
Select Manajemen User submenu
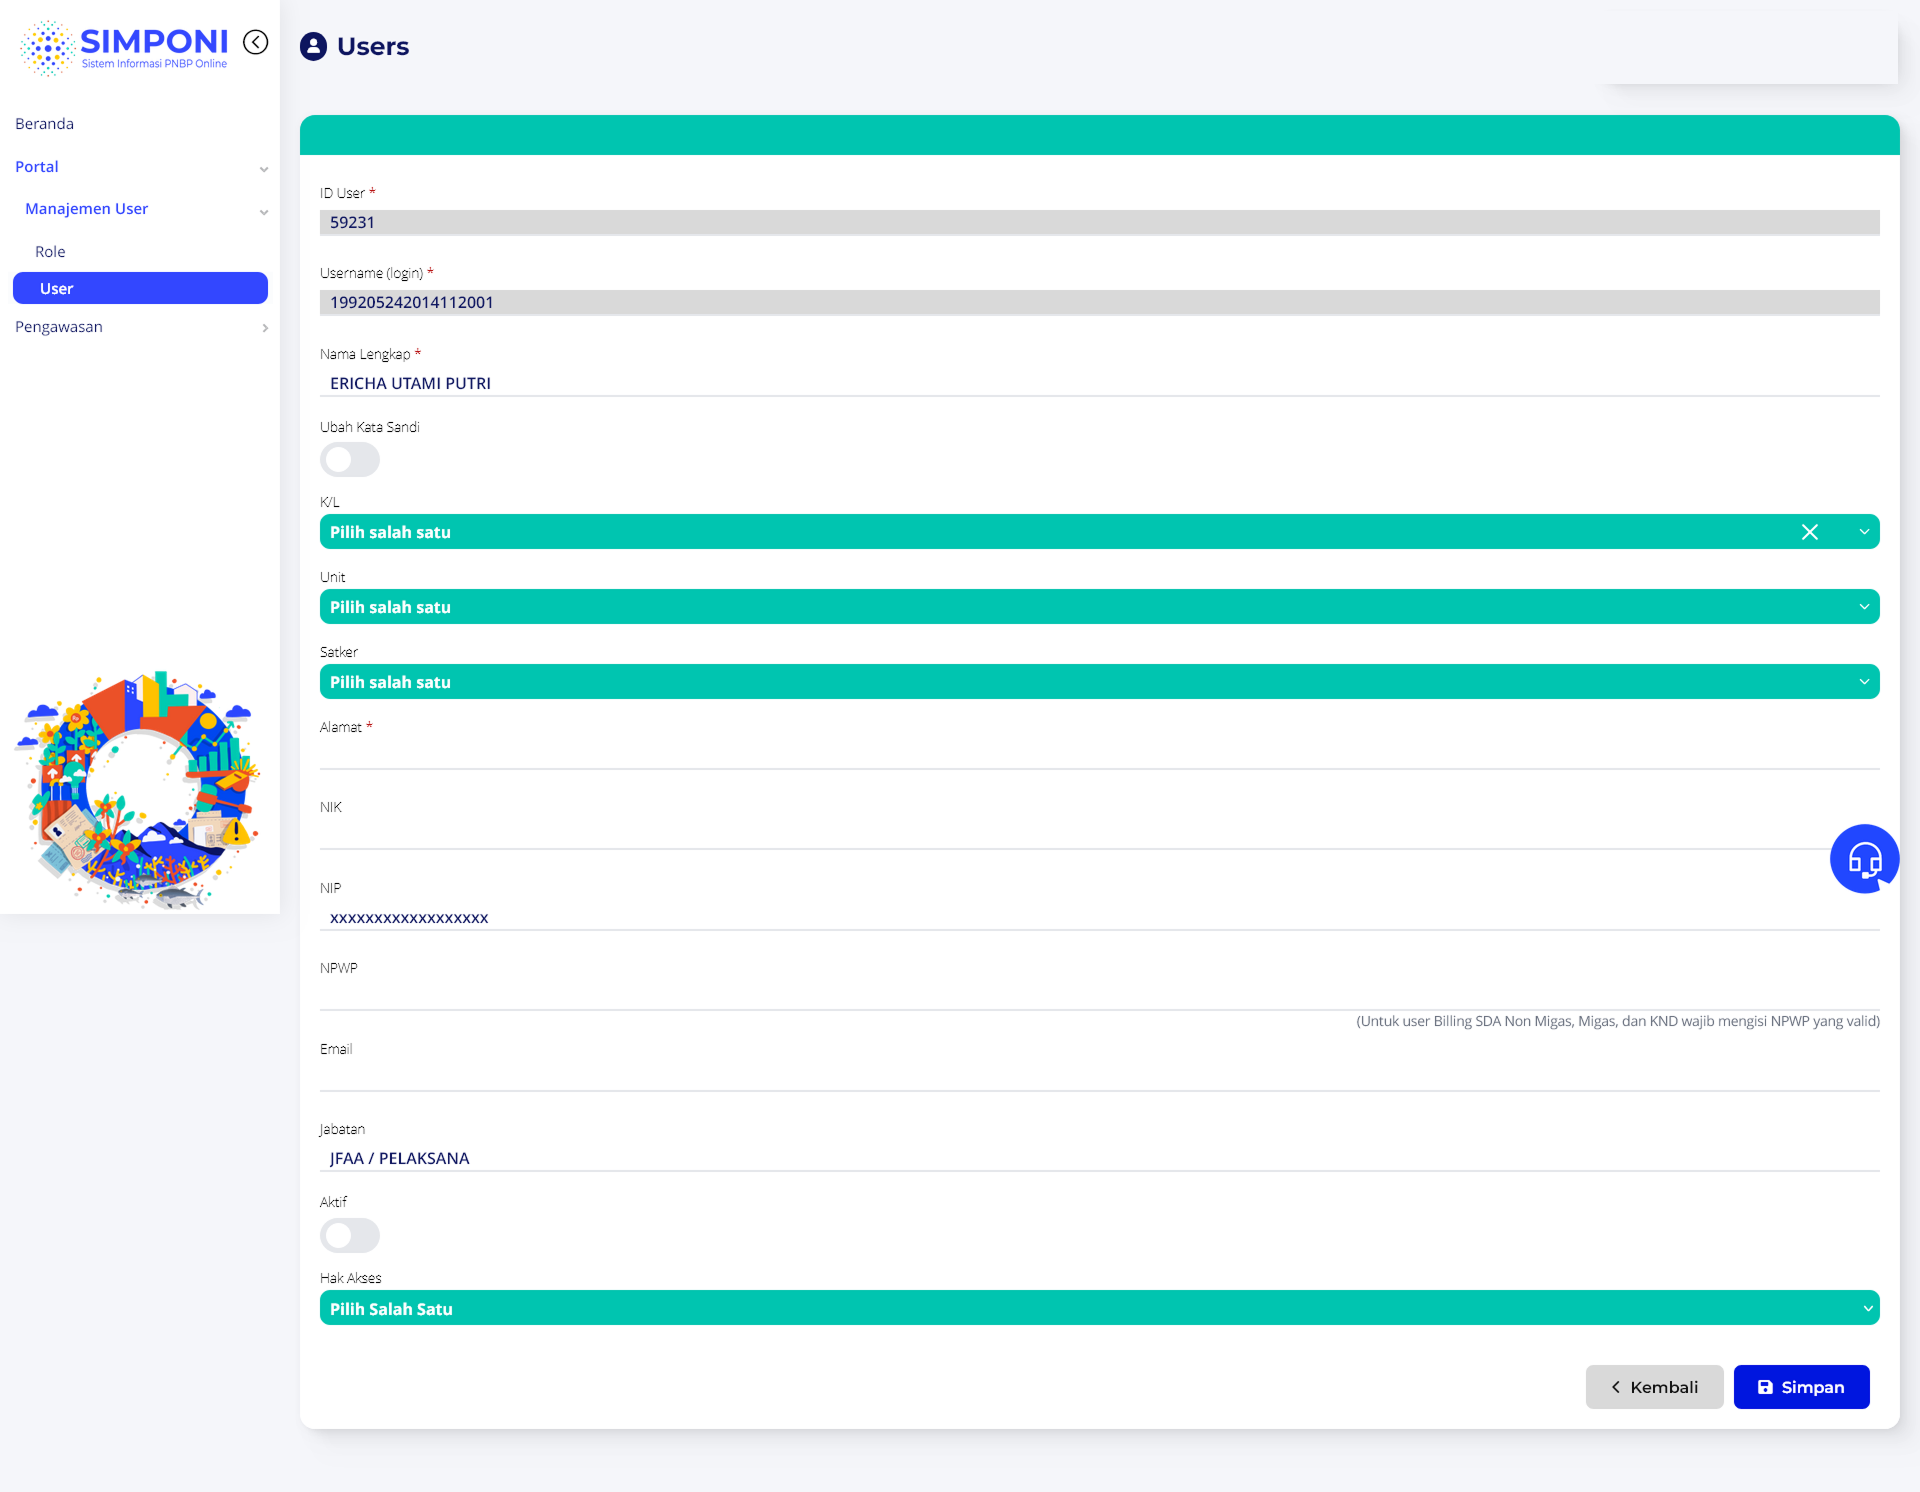87,209
